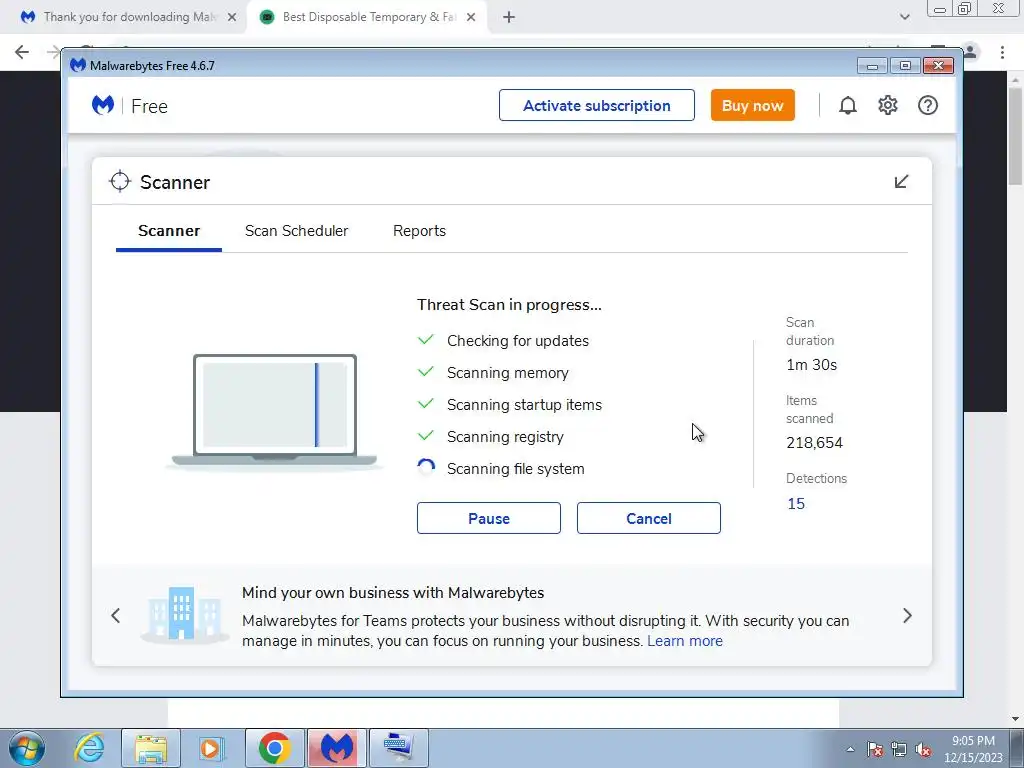Click the detections count 15
Image resolution: width=1024 pixels, height=768 pixels.
coord(796,504)
